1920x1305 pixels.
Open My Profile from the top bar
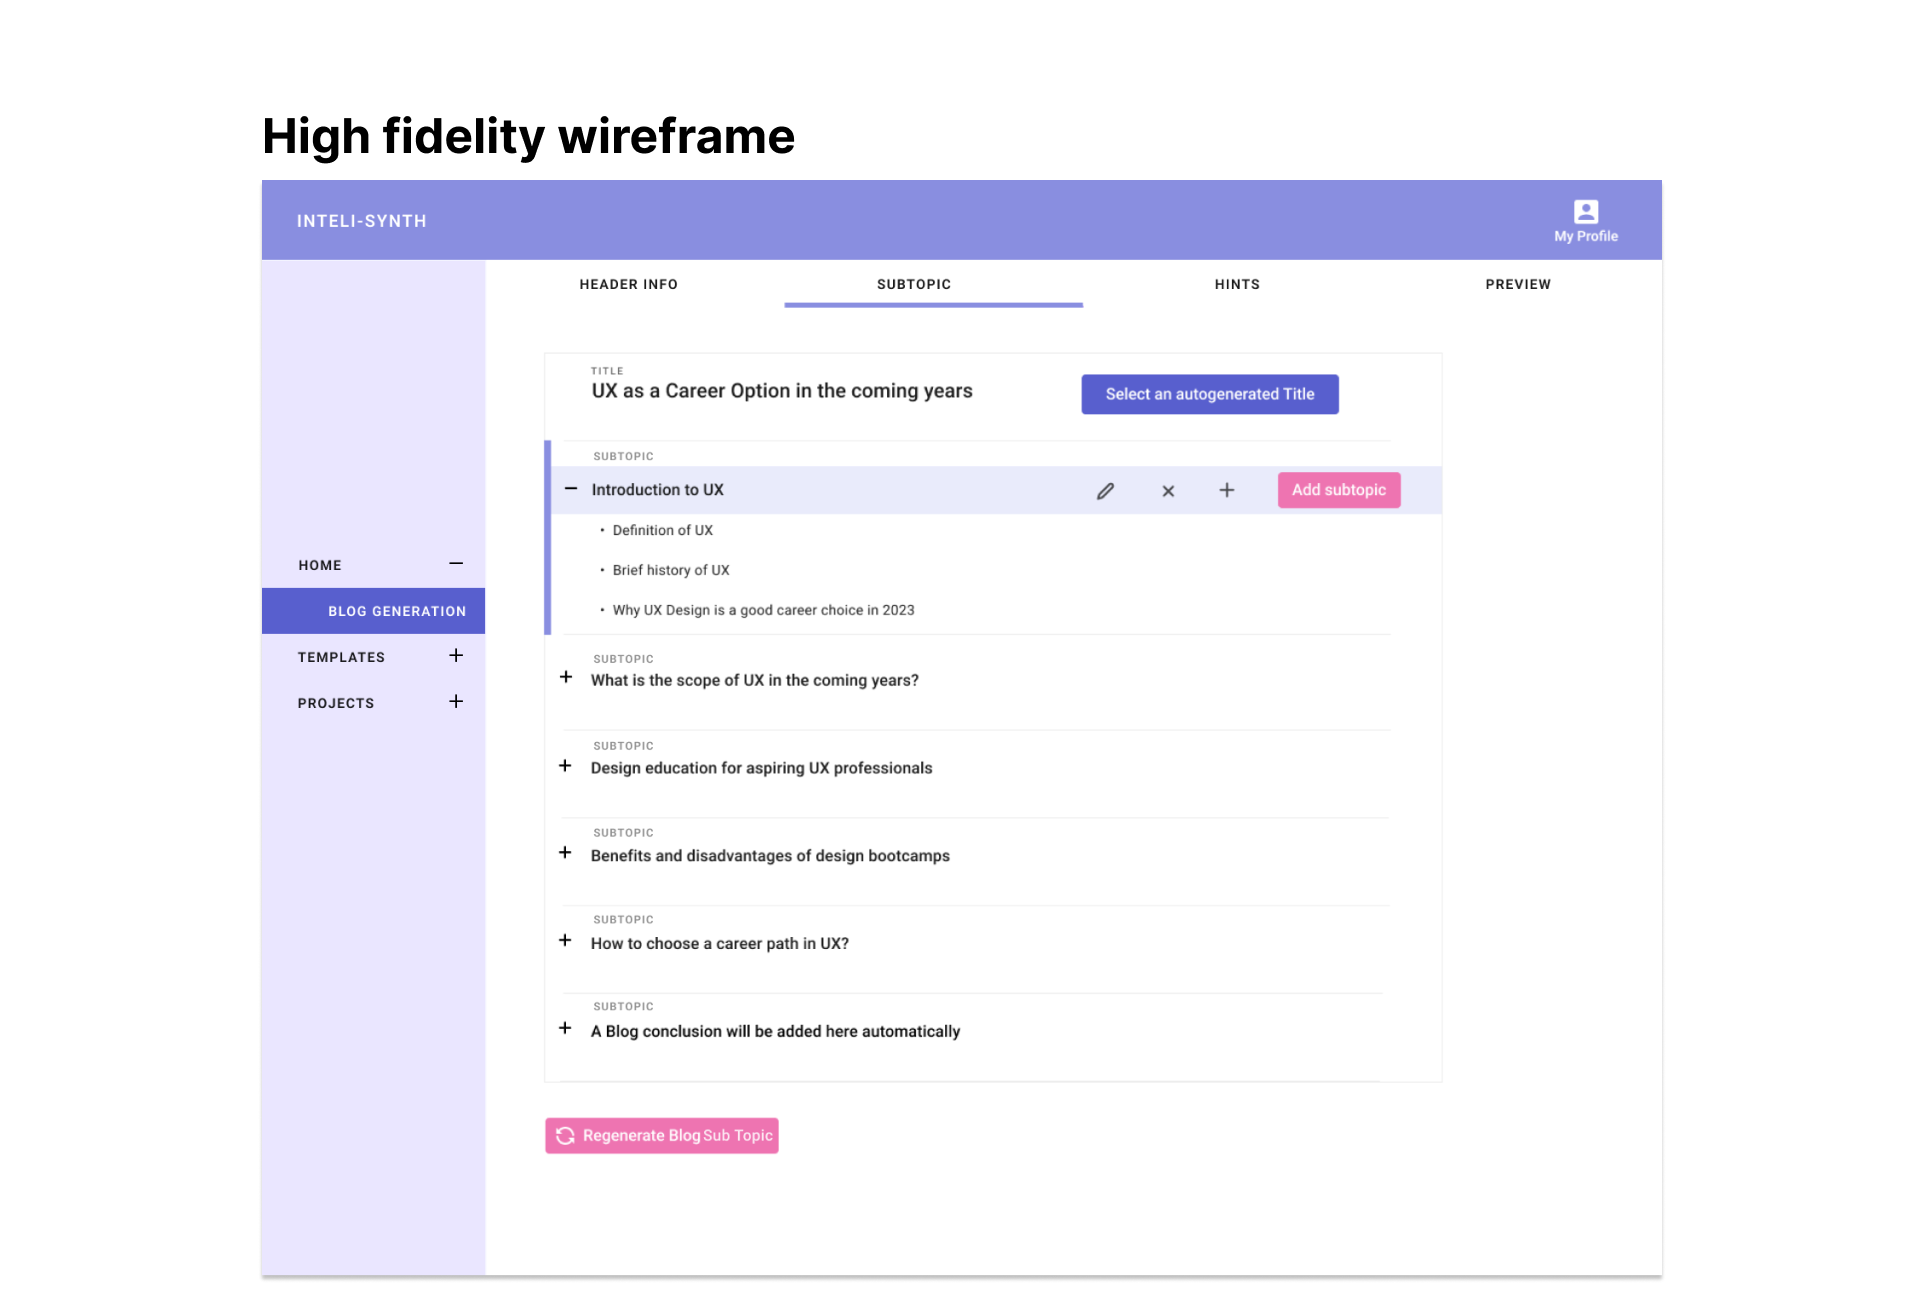[x=1584, y=219]
